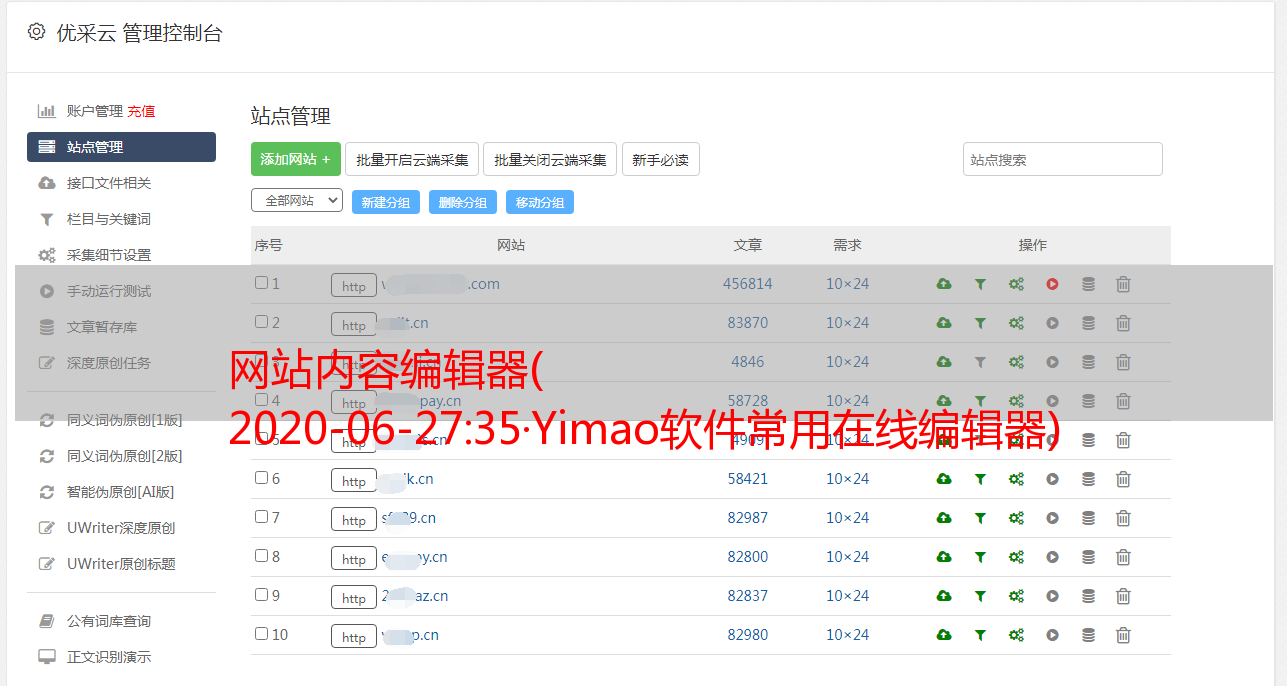Click the filter icon in row 7
This screenshot has width=1287, height=686.
tap(980, 518)
